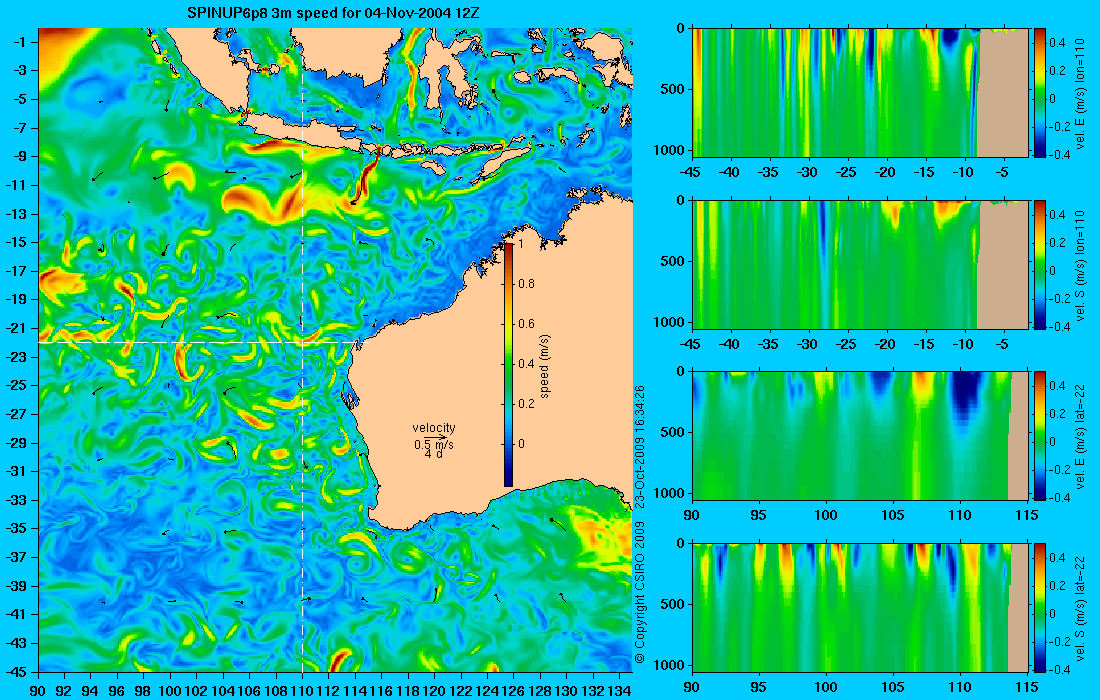The image size is (1100, 700).
Task: Click the "0.5 m/s" velocity scale arrow
Action: tap(434, 440)
